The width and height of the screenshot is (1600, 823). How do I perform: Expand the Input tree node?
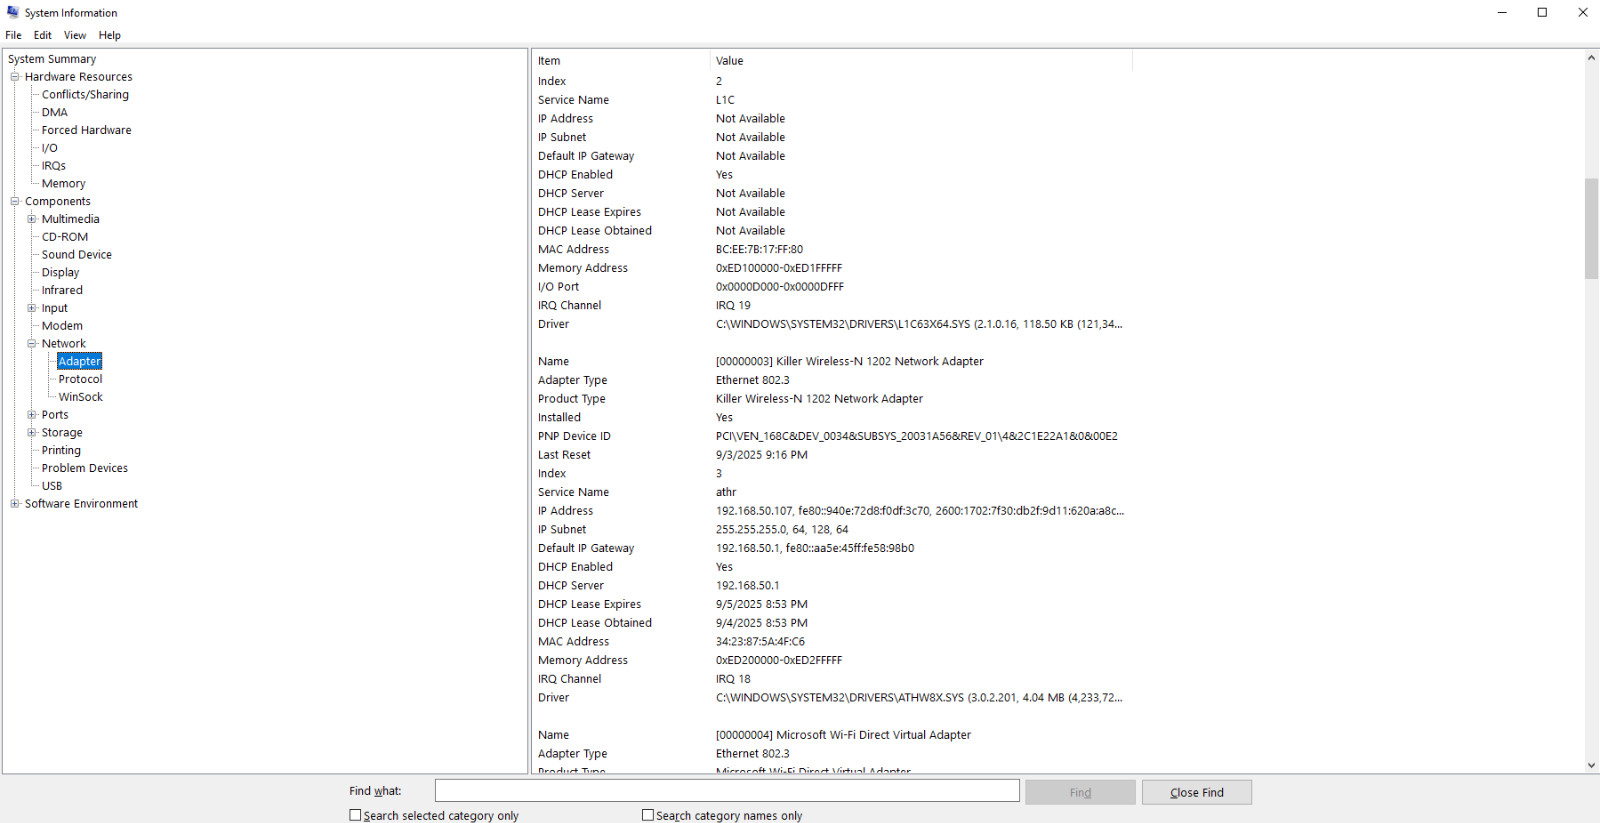coord(32,308)
